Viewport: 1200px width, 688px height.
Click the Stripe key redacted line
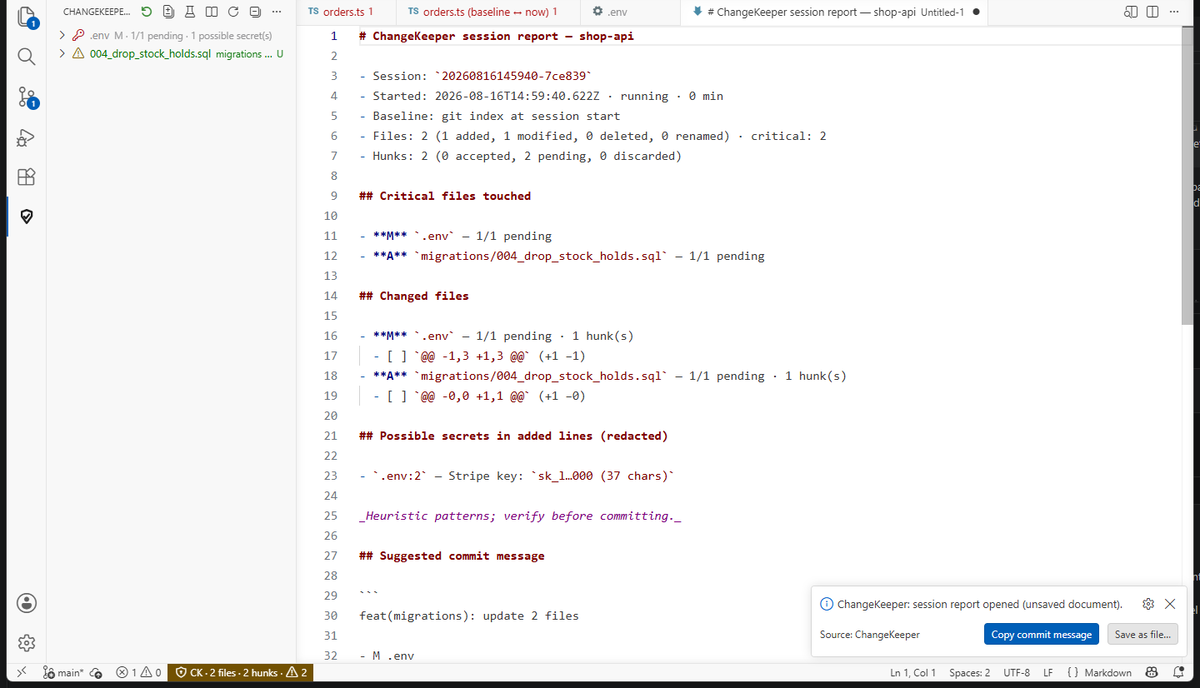coord(517,476)
